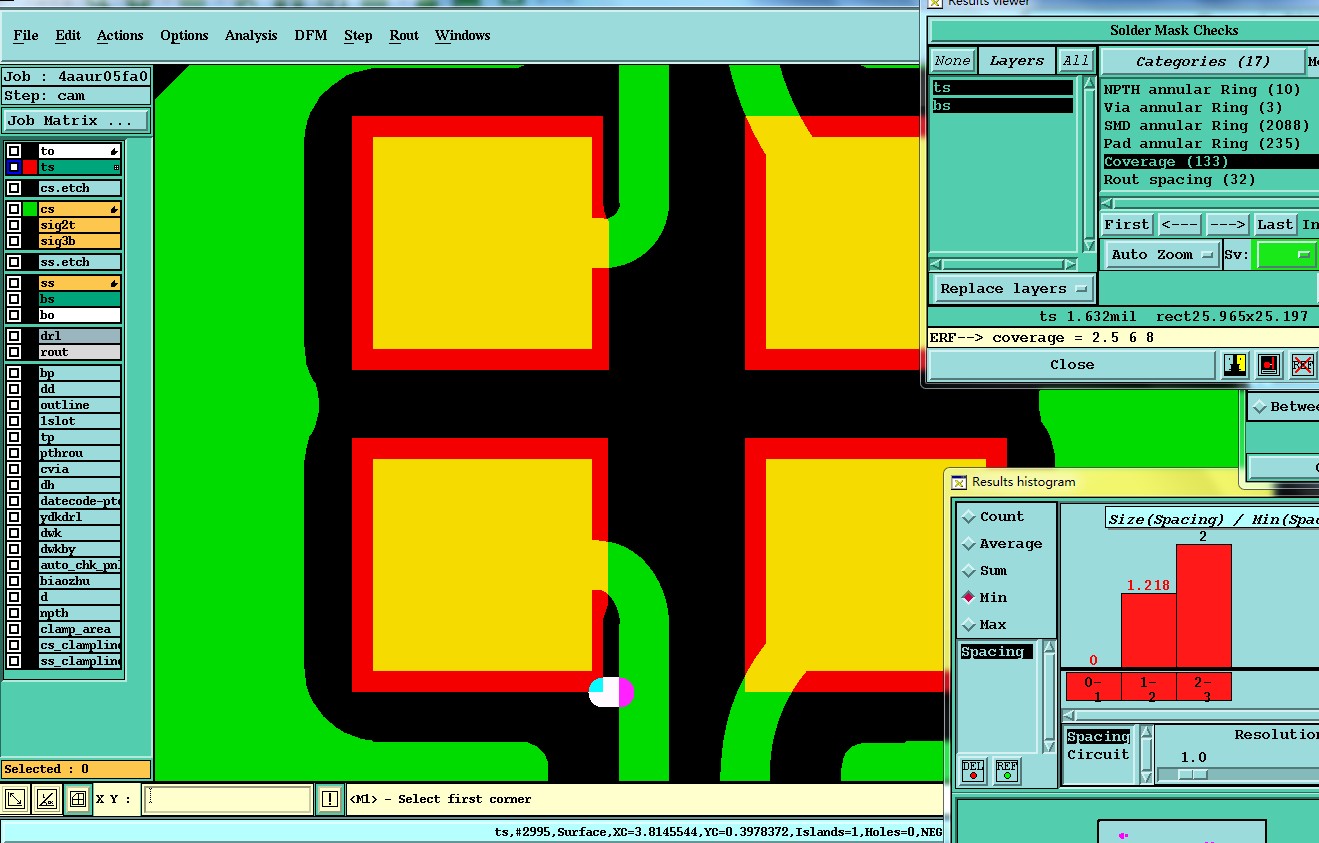This screenshot has width=1319, height=843.
Task: Click Close in Results viewer
Action: click(x=1072, y=365)
